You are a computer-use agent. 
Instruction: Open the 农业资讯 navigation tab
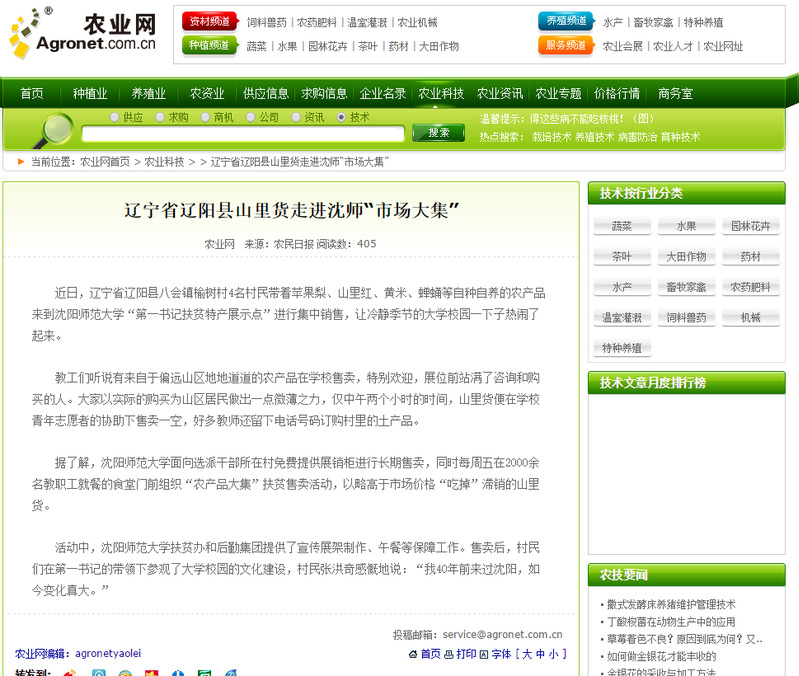click(499, 94)
